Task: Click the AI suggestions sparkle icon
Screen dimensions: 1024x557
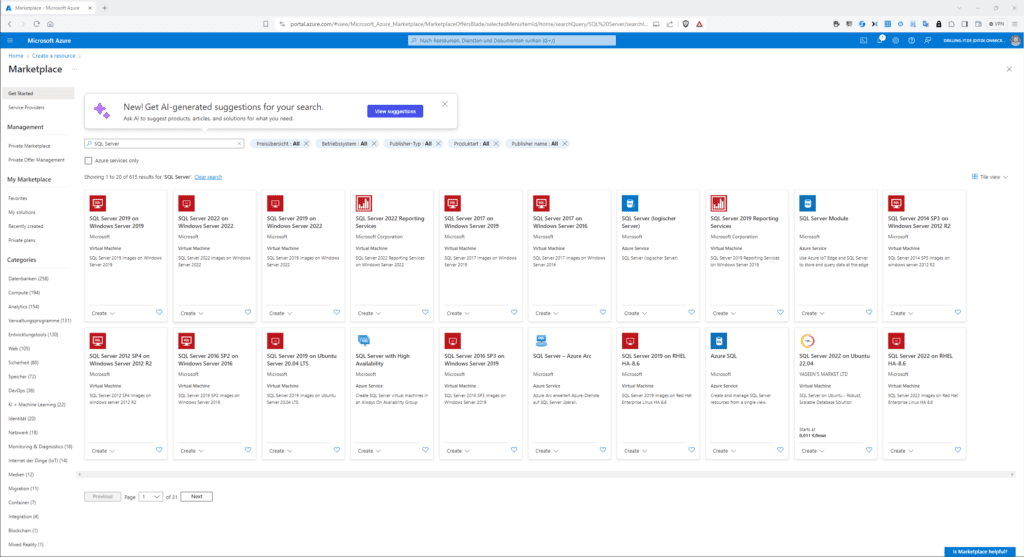Action: coord(102,110)
